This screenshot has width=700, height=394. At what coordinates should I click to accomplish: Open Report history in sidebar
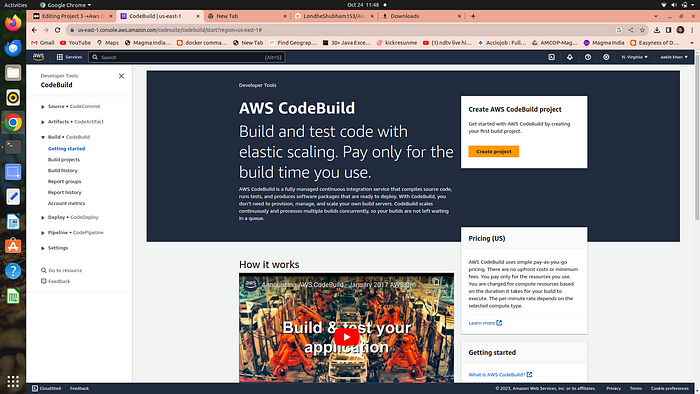65,192
